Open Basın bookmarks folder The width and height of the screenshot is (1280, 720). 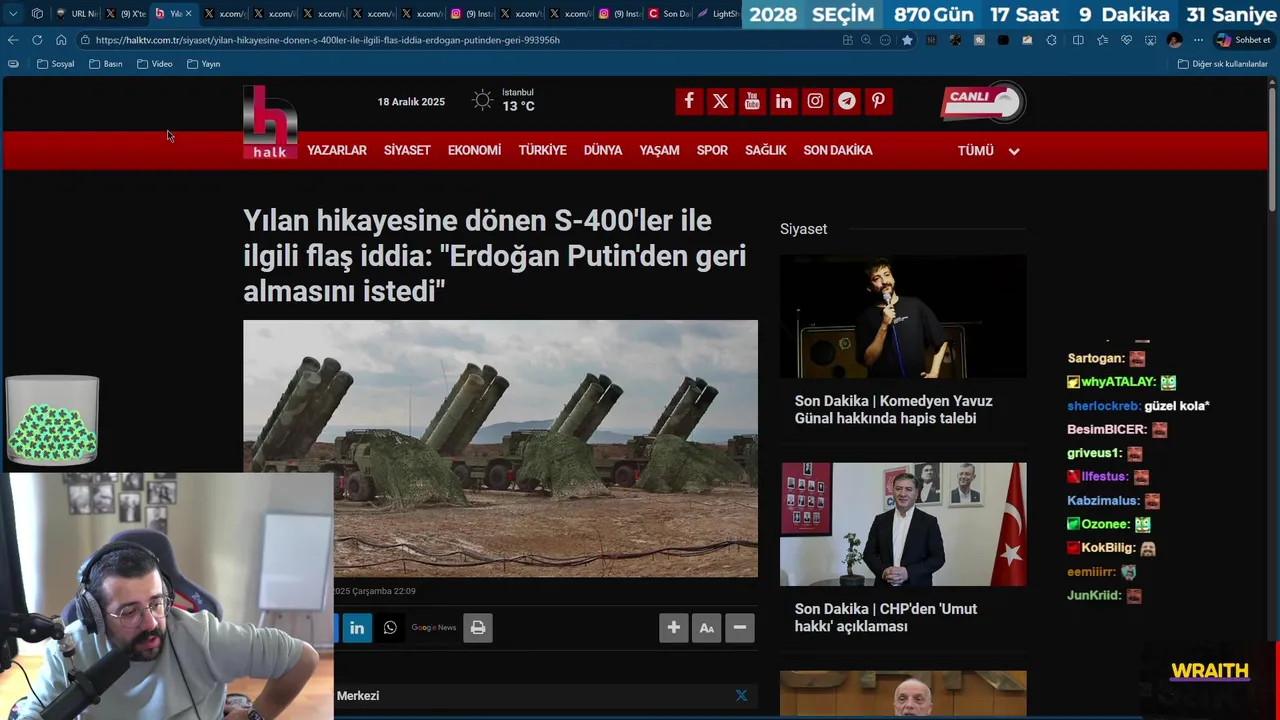(x=106, y=64)
